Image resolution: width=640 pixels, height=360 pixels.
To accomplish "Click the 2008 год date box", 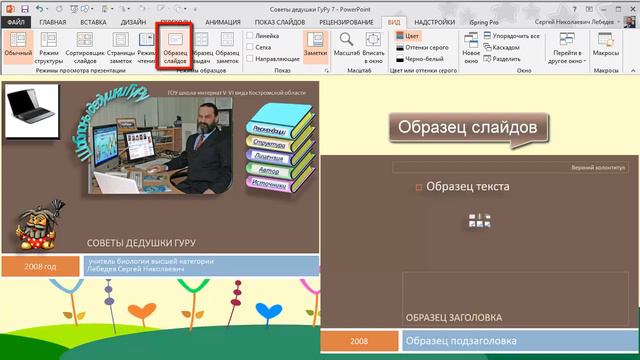I will [40, 266].
